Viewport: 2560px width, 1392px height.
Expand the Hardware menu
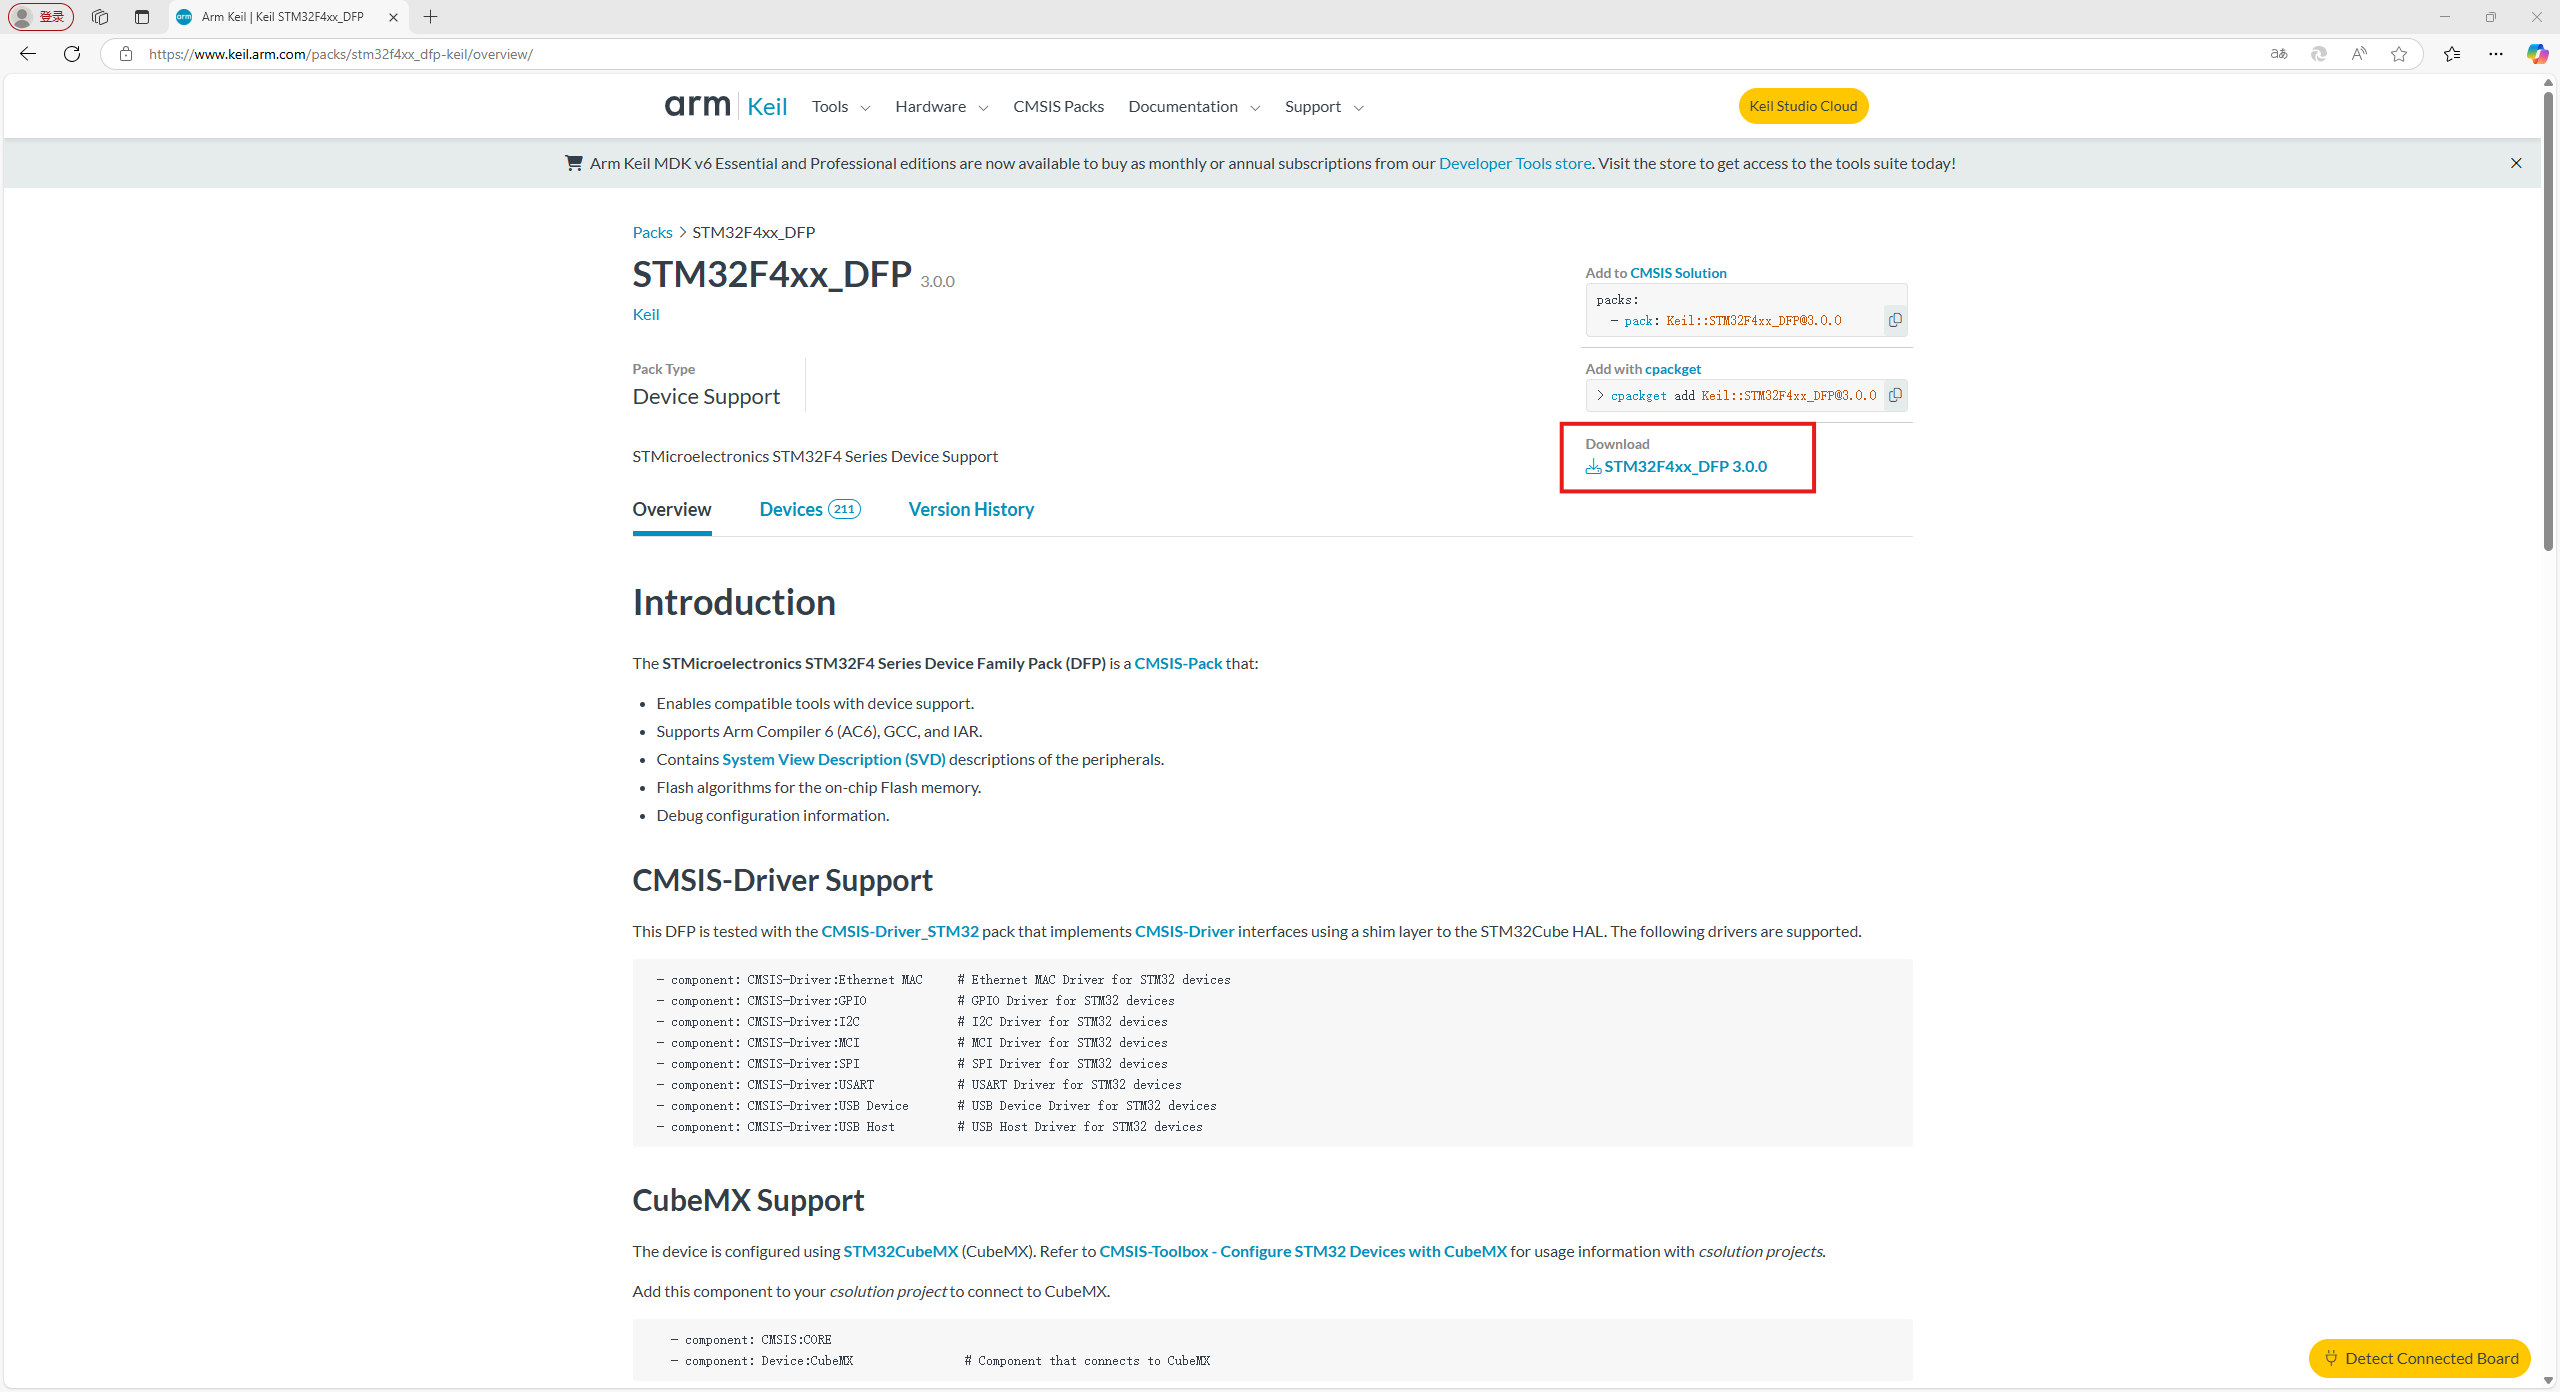pyautogui.click(x=942, y=107)
